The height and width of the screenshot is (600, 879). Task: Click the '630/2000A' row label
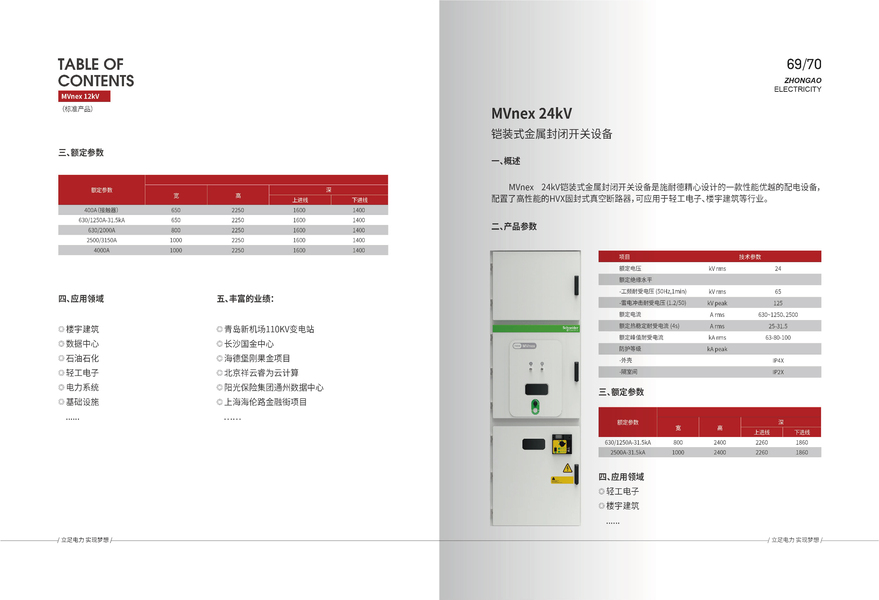tap(101, 230)
